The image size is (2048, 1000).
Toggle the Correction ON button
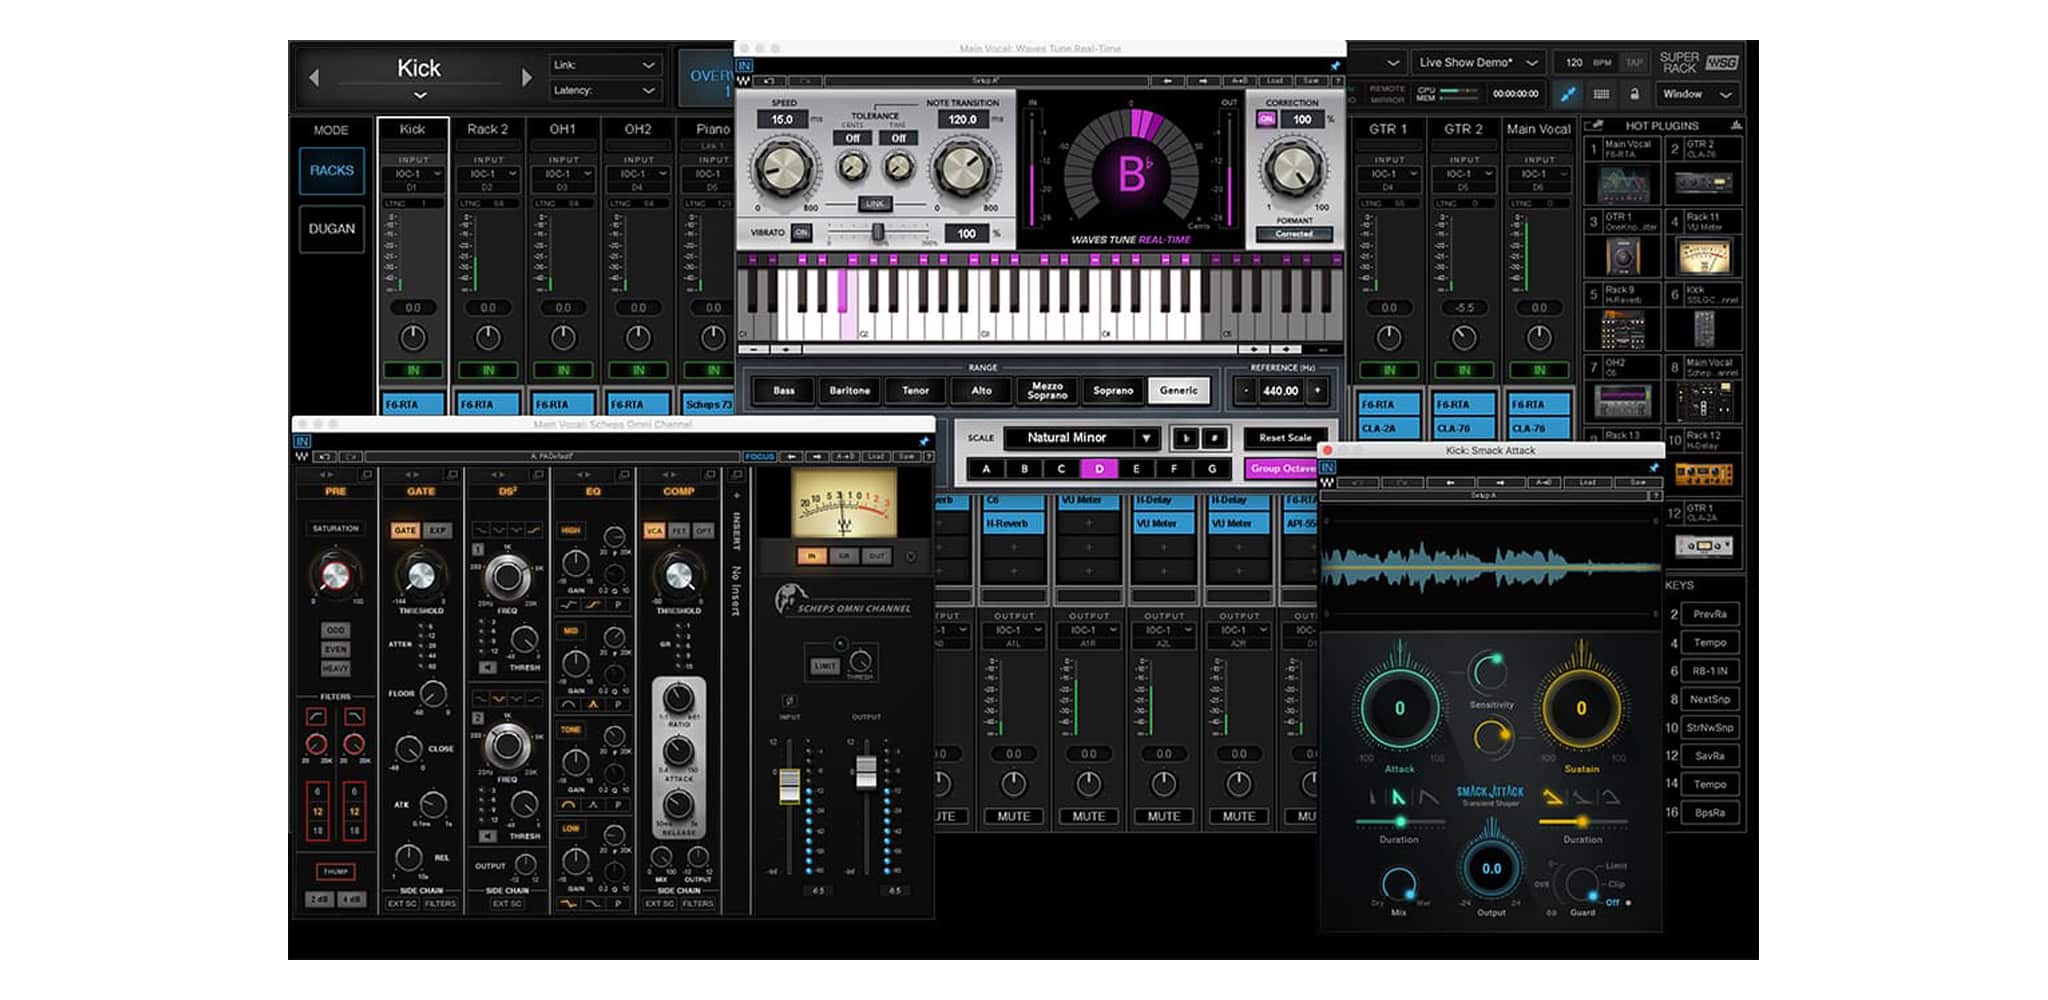pos(1267,119)
